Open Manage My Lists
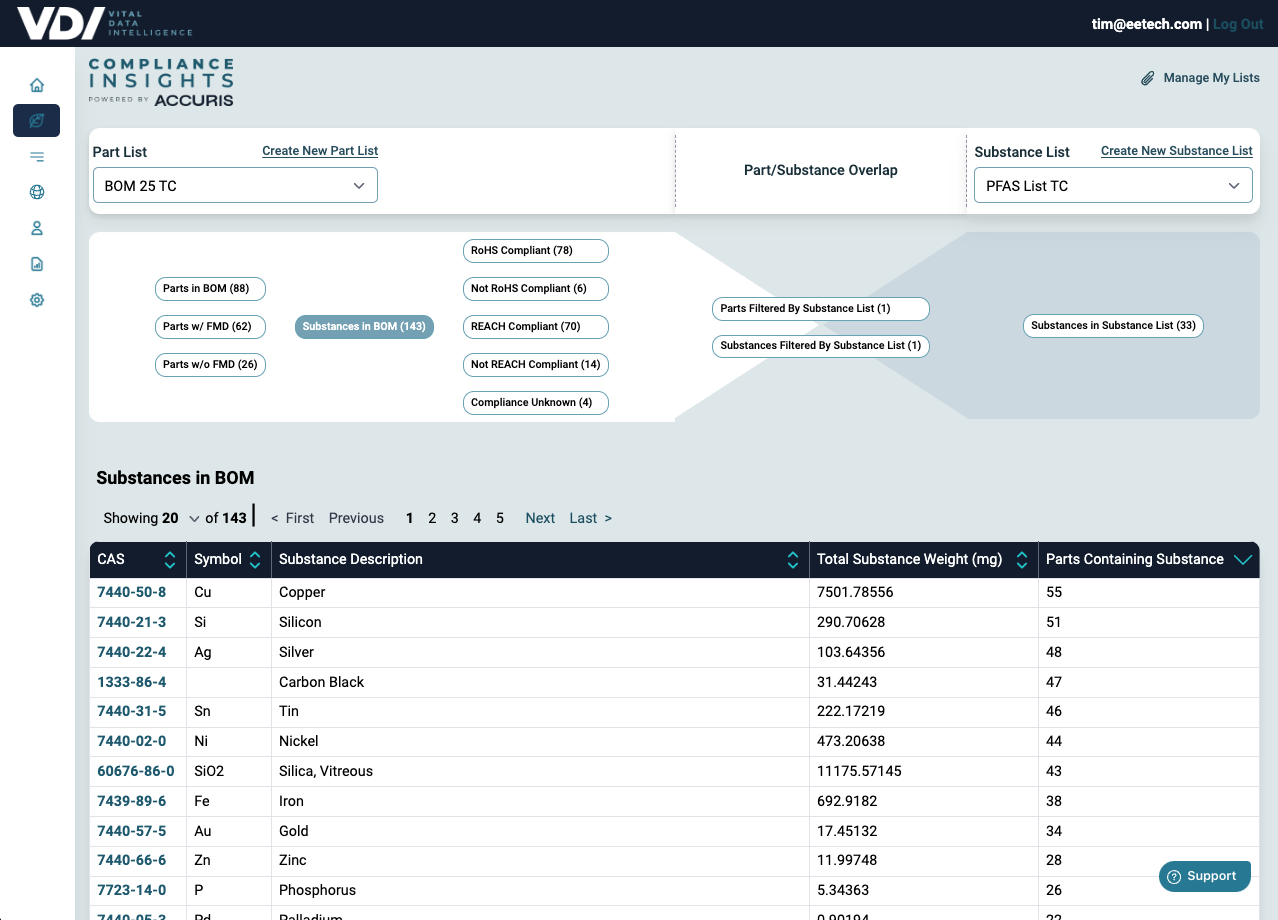Screen dimensions: 1278x920 [x=1211, y=78]
